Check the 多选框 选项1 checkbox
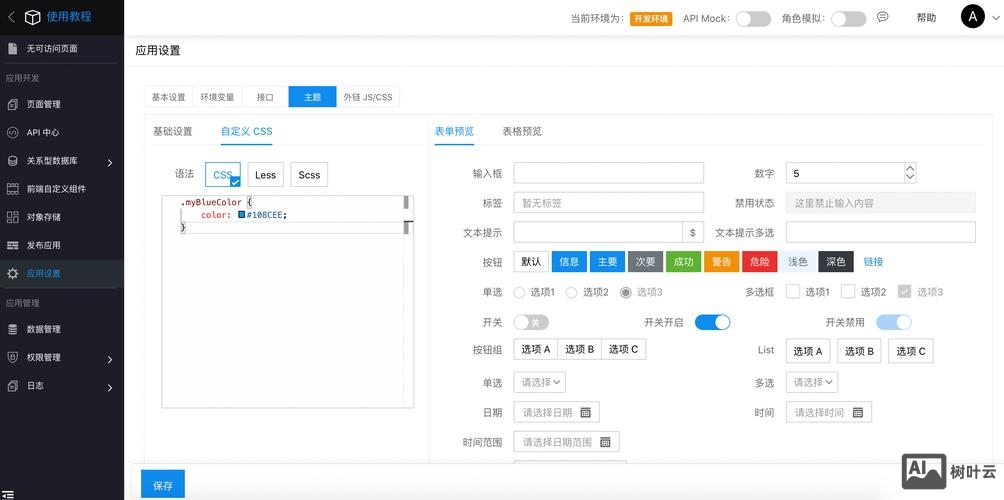Viewport: 1004px width, 500px height. 793,292
